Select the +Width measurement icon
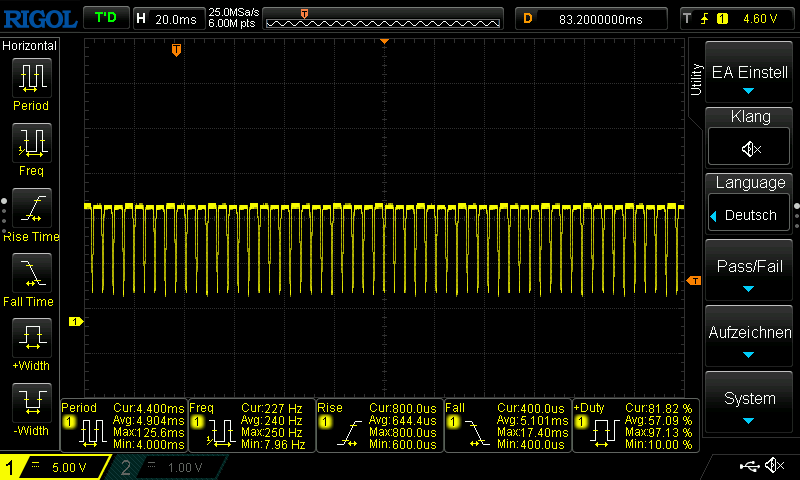Viewport: 800px width, 480px height. tap(31, 339)
